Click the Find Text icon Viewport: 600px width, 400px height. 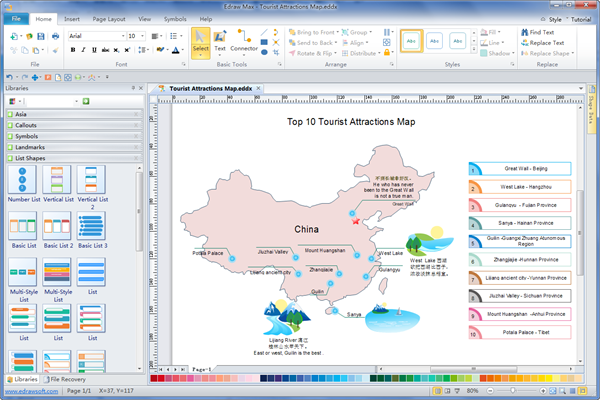coord(521,32)
